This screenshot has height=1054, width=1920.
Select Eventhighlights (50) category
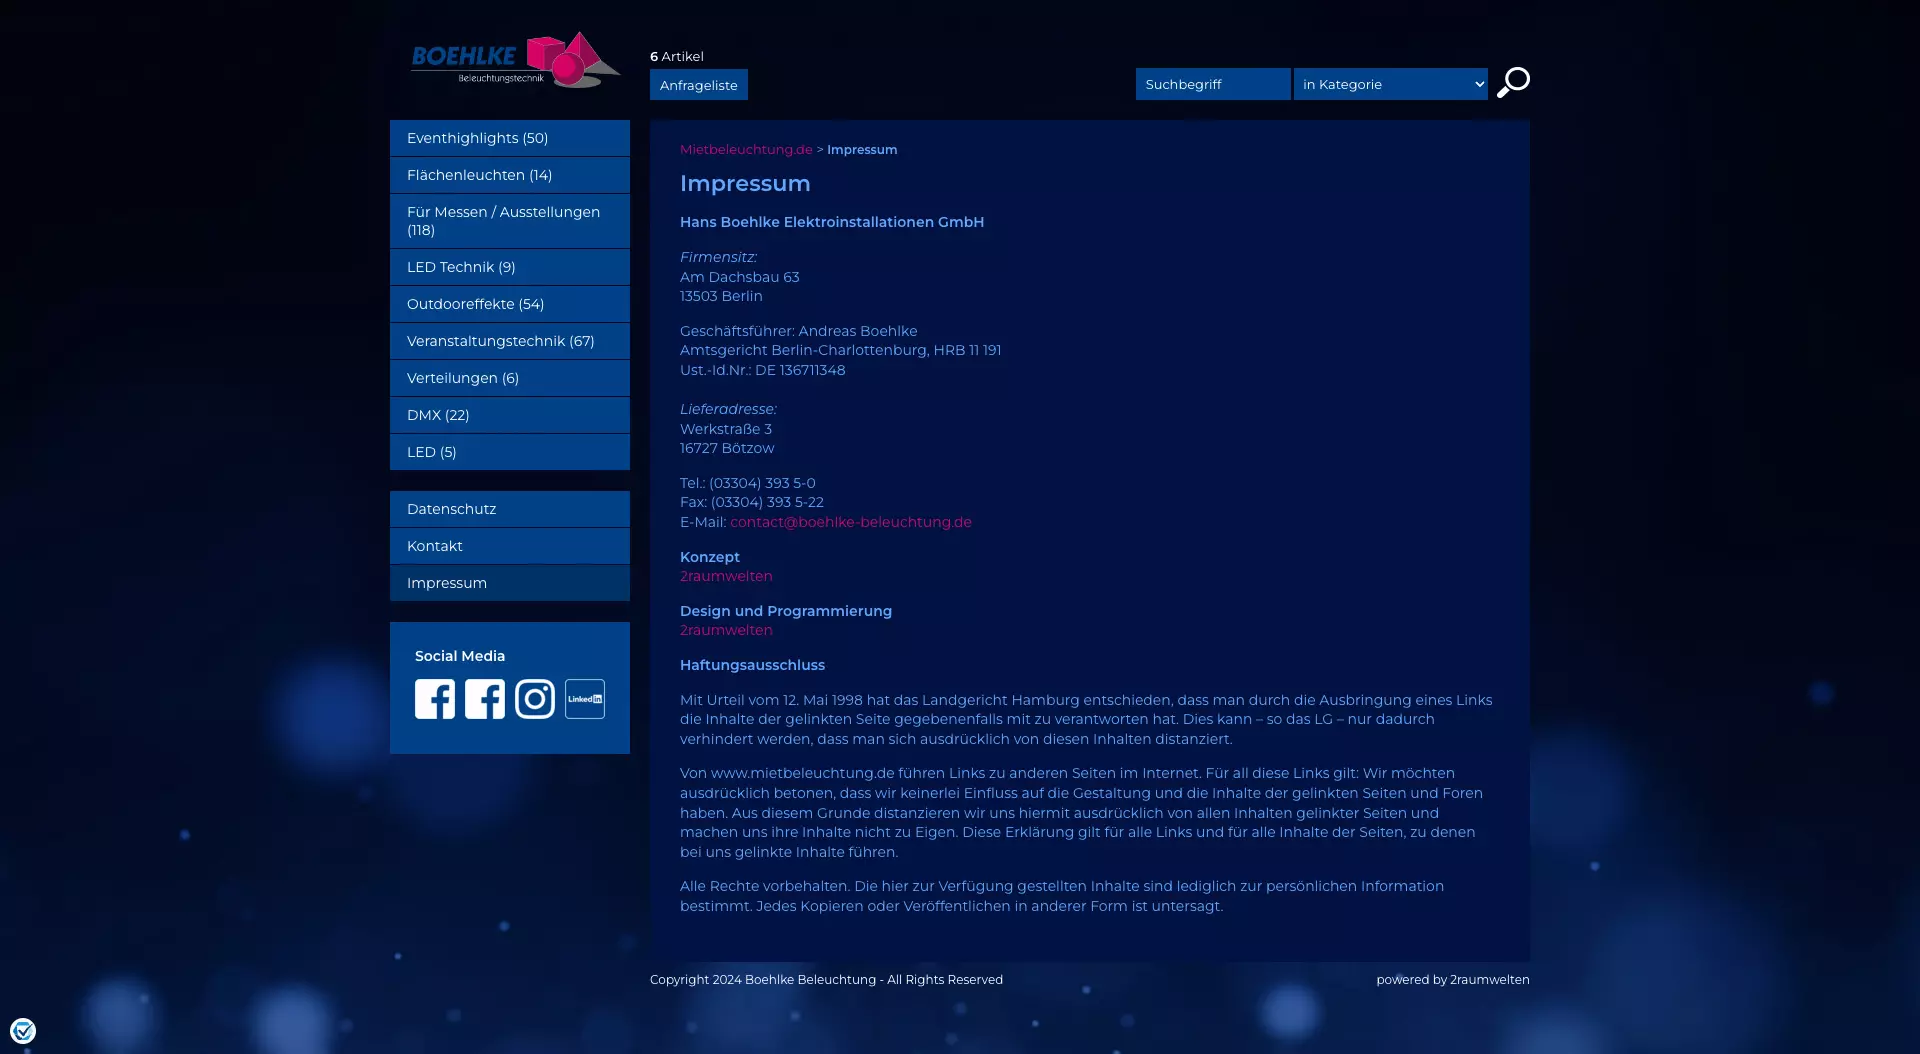click(x=510, y=138)
